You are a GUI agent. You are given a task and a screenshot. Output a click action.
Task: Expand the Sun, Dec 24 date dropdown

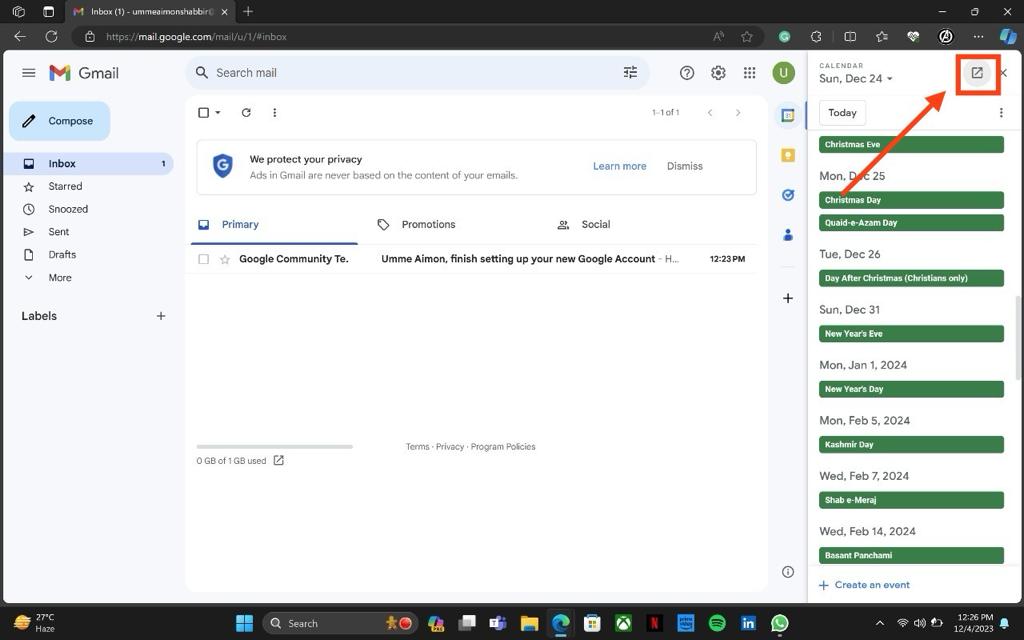coord(889,79)
